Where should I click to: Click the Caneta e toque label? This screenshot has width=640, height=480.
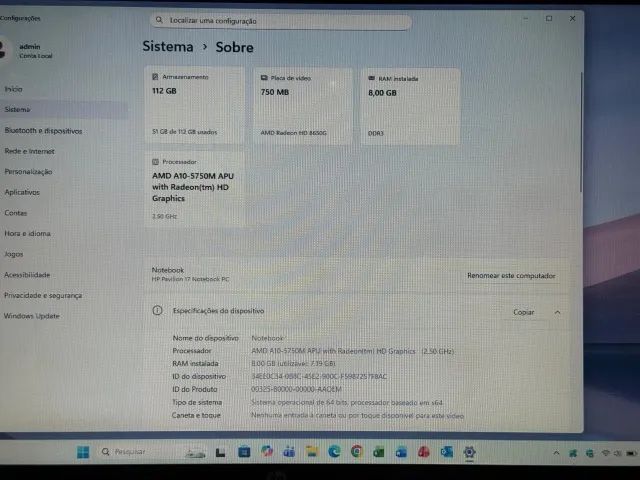(196, 415)
